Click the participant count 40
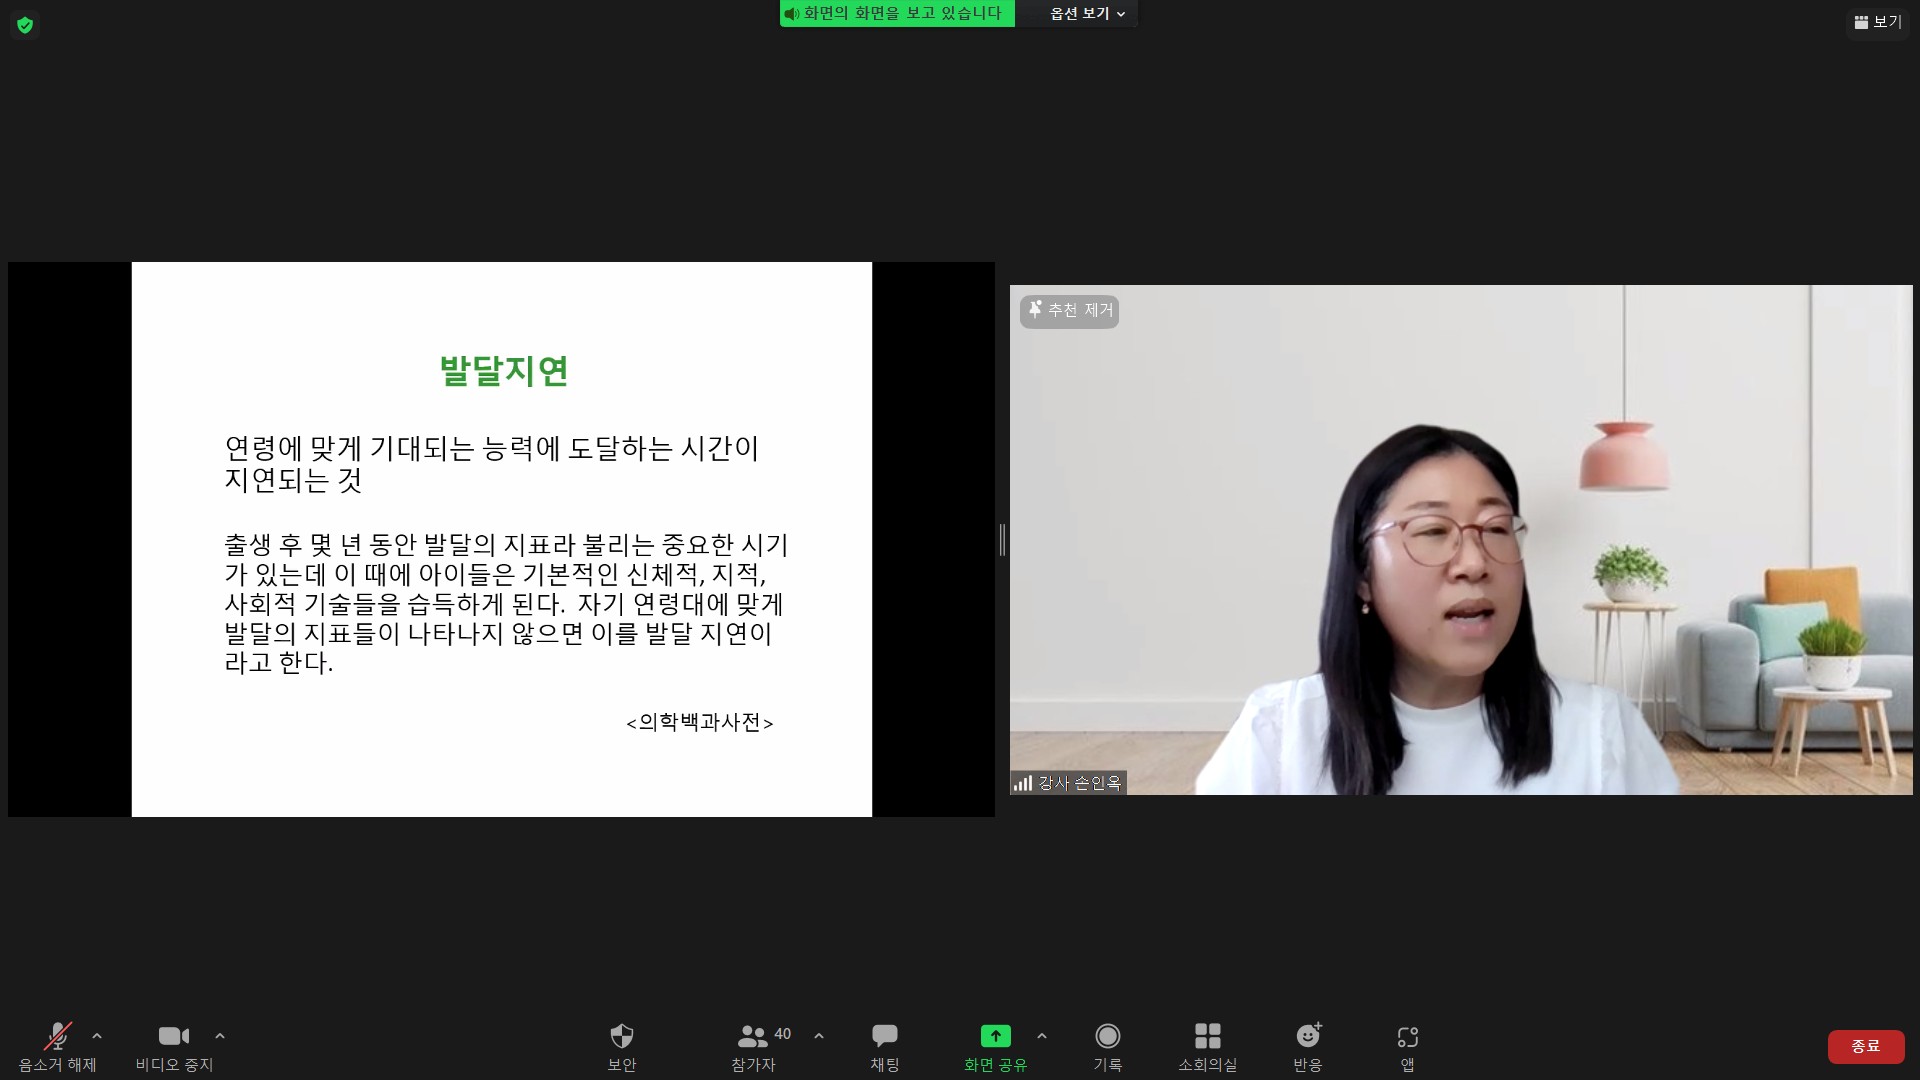 pyautogui.click(x=783, y=1034)
